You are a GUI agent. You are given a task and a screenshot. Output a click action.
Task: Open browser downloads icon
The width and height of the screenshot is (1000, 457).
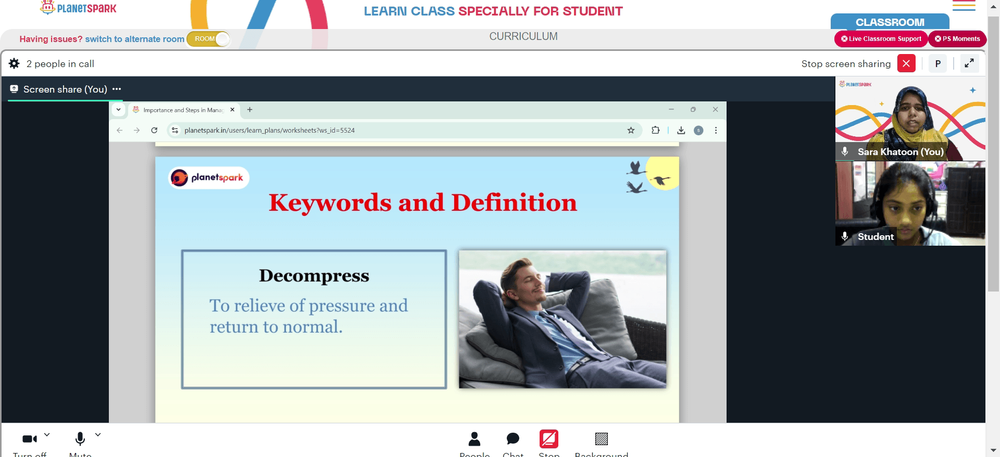pos(681,130)
